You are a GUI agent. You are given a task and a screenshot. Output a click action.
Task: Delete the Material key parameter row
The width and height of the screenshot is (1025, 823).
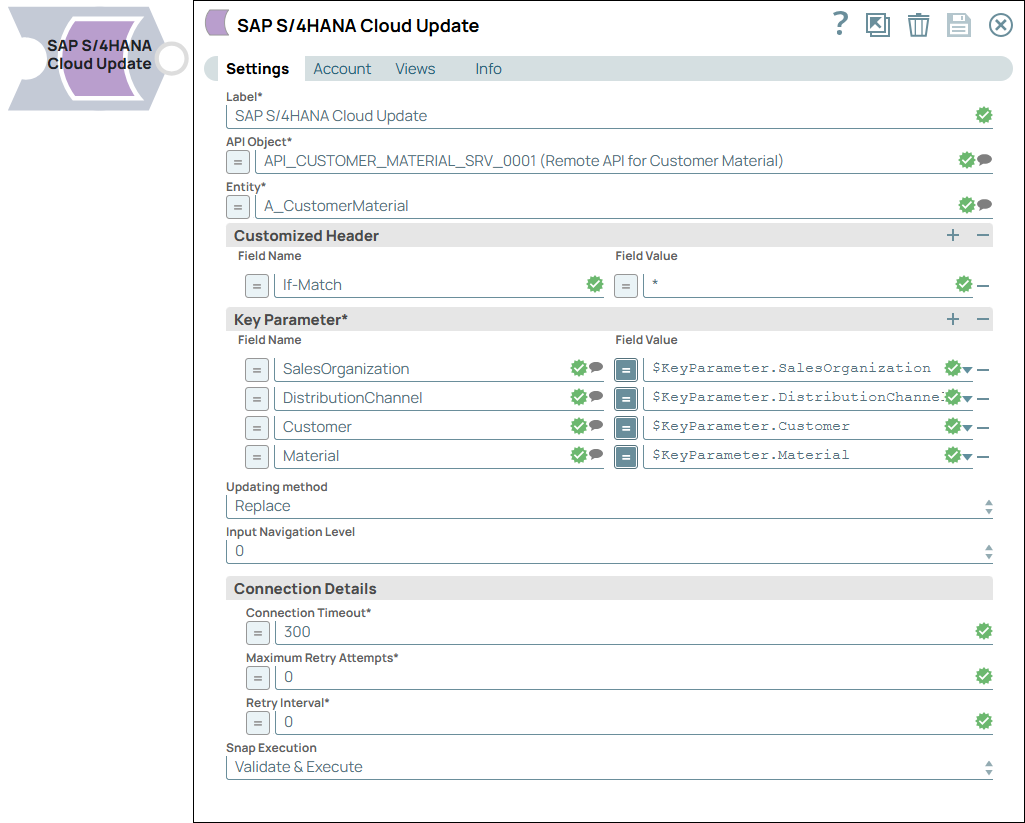983,456
